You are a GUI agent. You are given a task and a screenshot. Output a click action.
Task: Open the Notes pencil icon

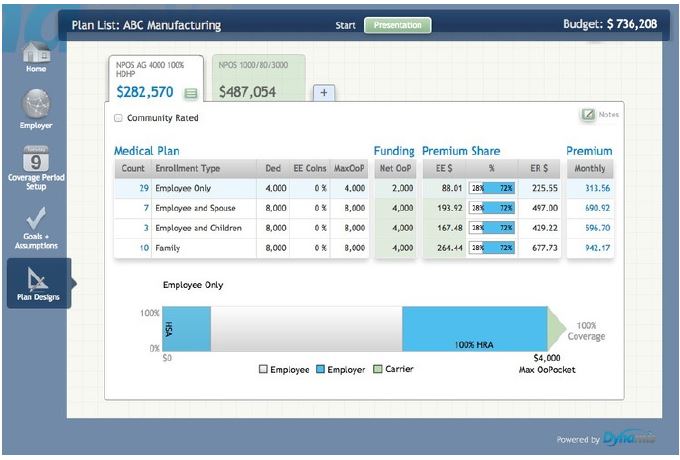(588, 114)
